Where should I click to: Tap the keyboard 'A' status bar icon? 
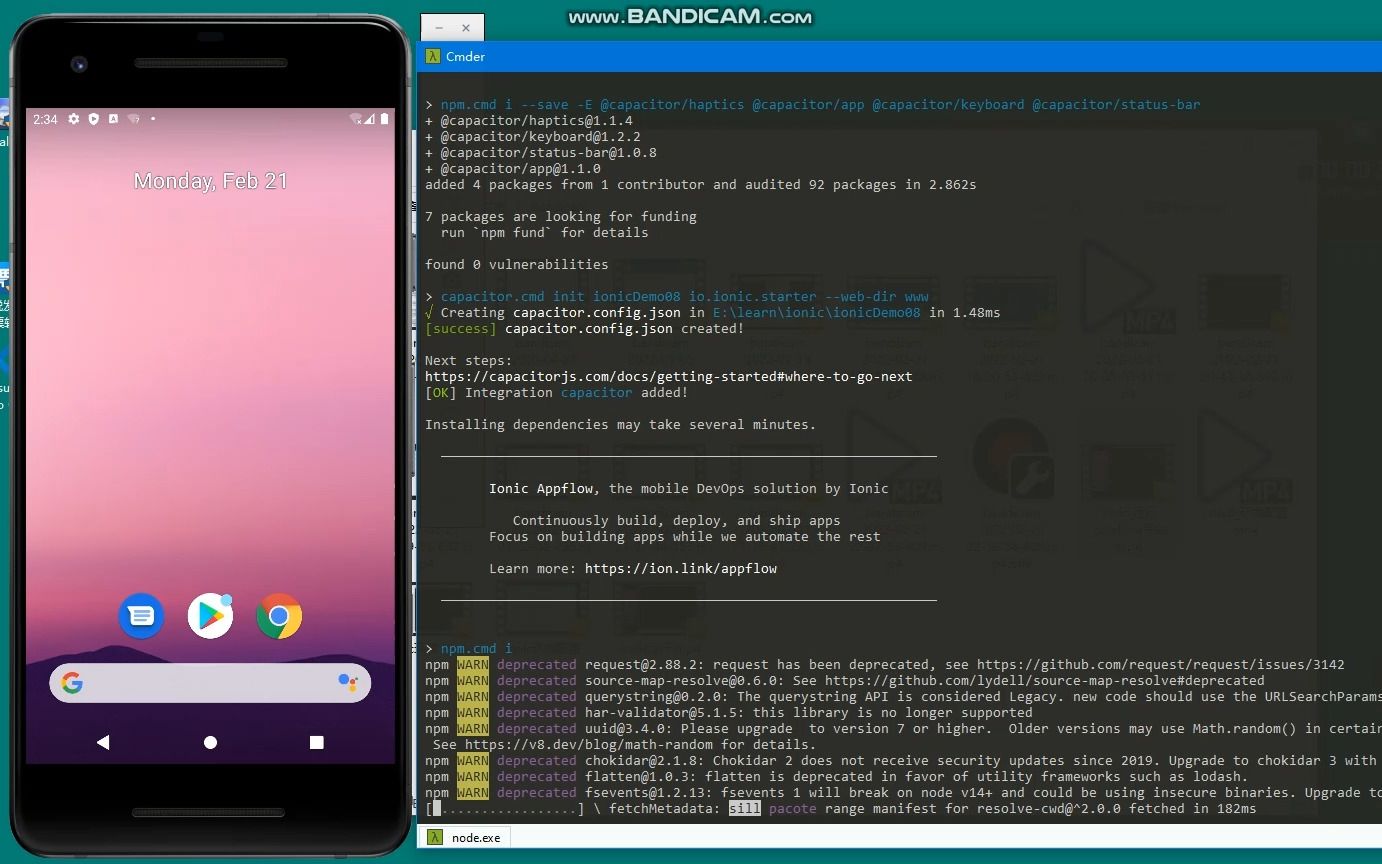click(113, 119)
